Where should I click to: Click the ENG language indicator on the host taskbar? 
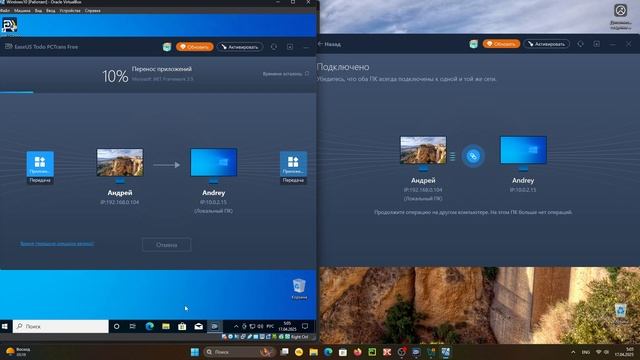click(x=586, y=352)
